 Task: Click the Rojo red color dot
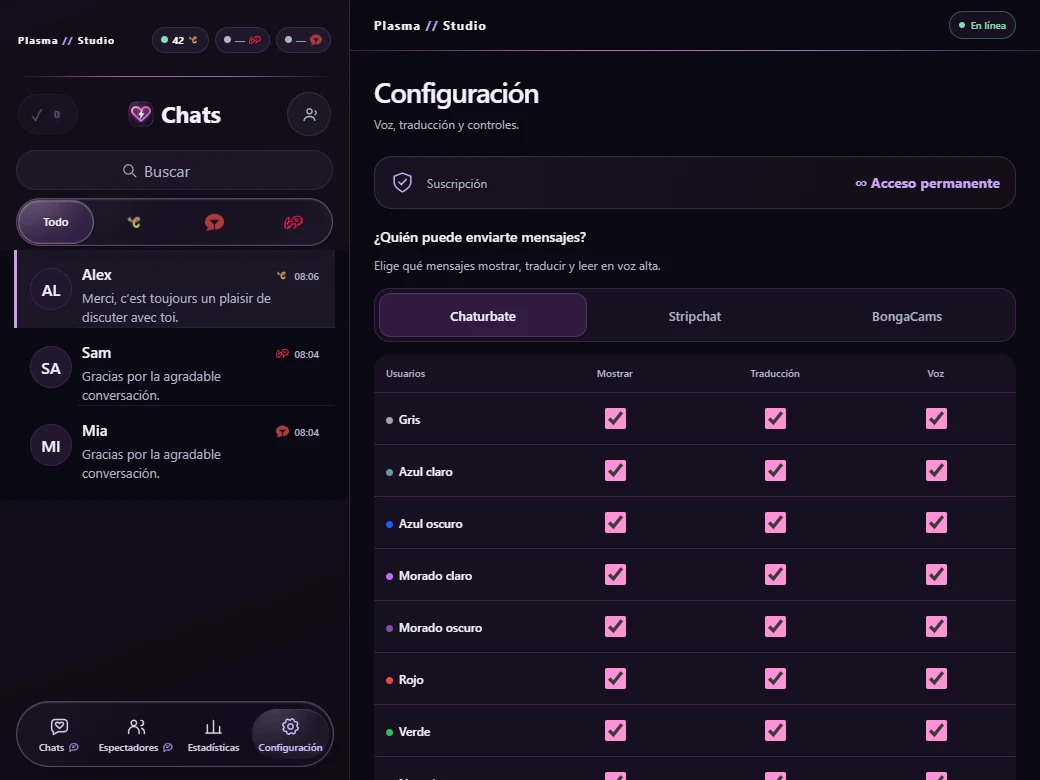pyautogui.click(x=389, y=680)
